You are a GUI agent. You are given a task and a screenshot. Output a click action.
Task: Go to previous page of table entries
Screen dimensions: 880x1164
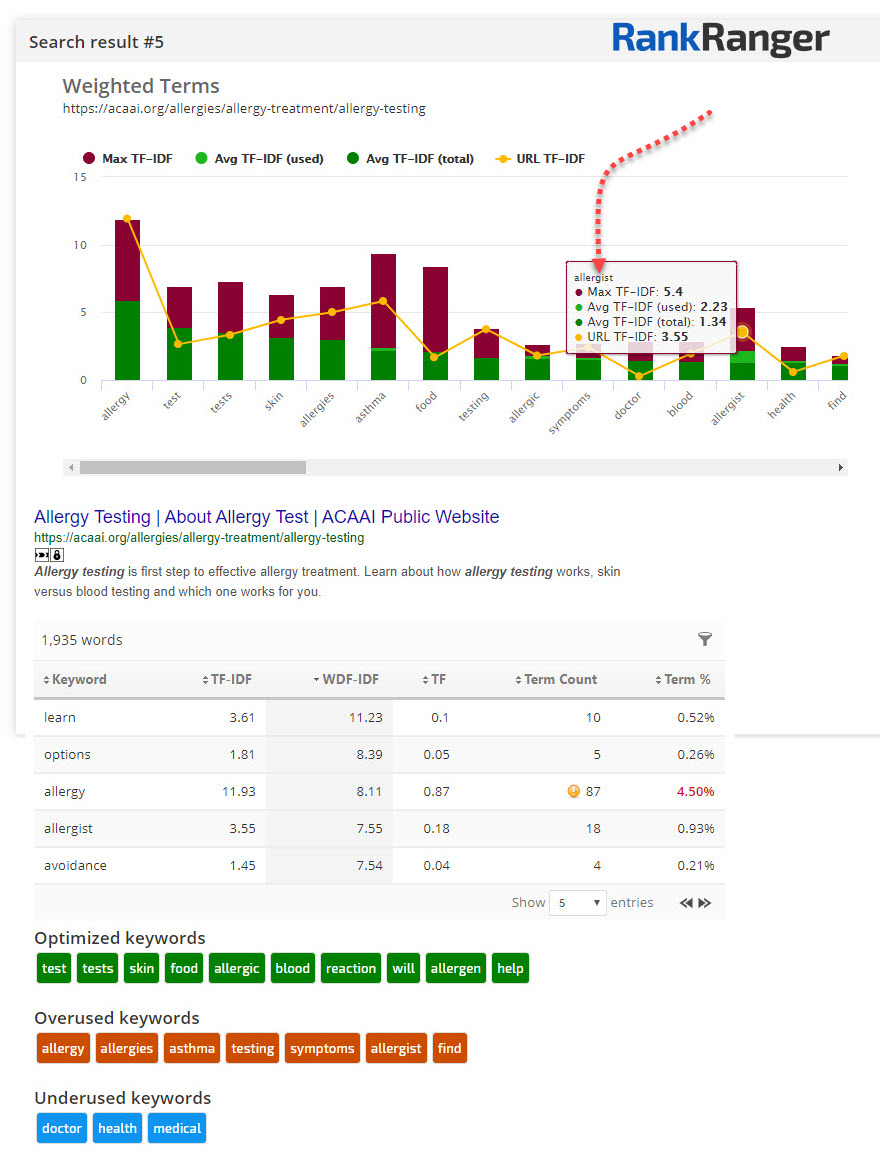tap(686, 903)
